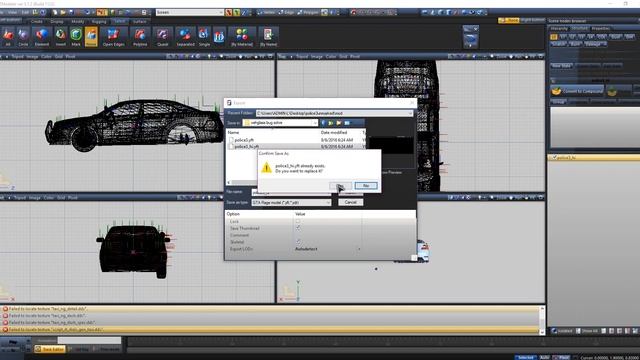The width and height of the screenshot is (640, 360).
Task: Click the open file icon in top toolbar
Action: click(x=63, y=12)
